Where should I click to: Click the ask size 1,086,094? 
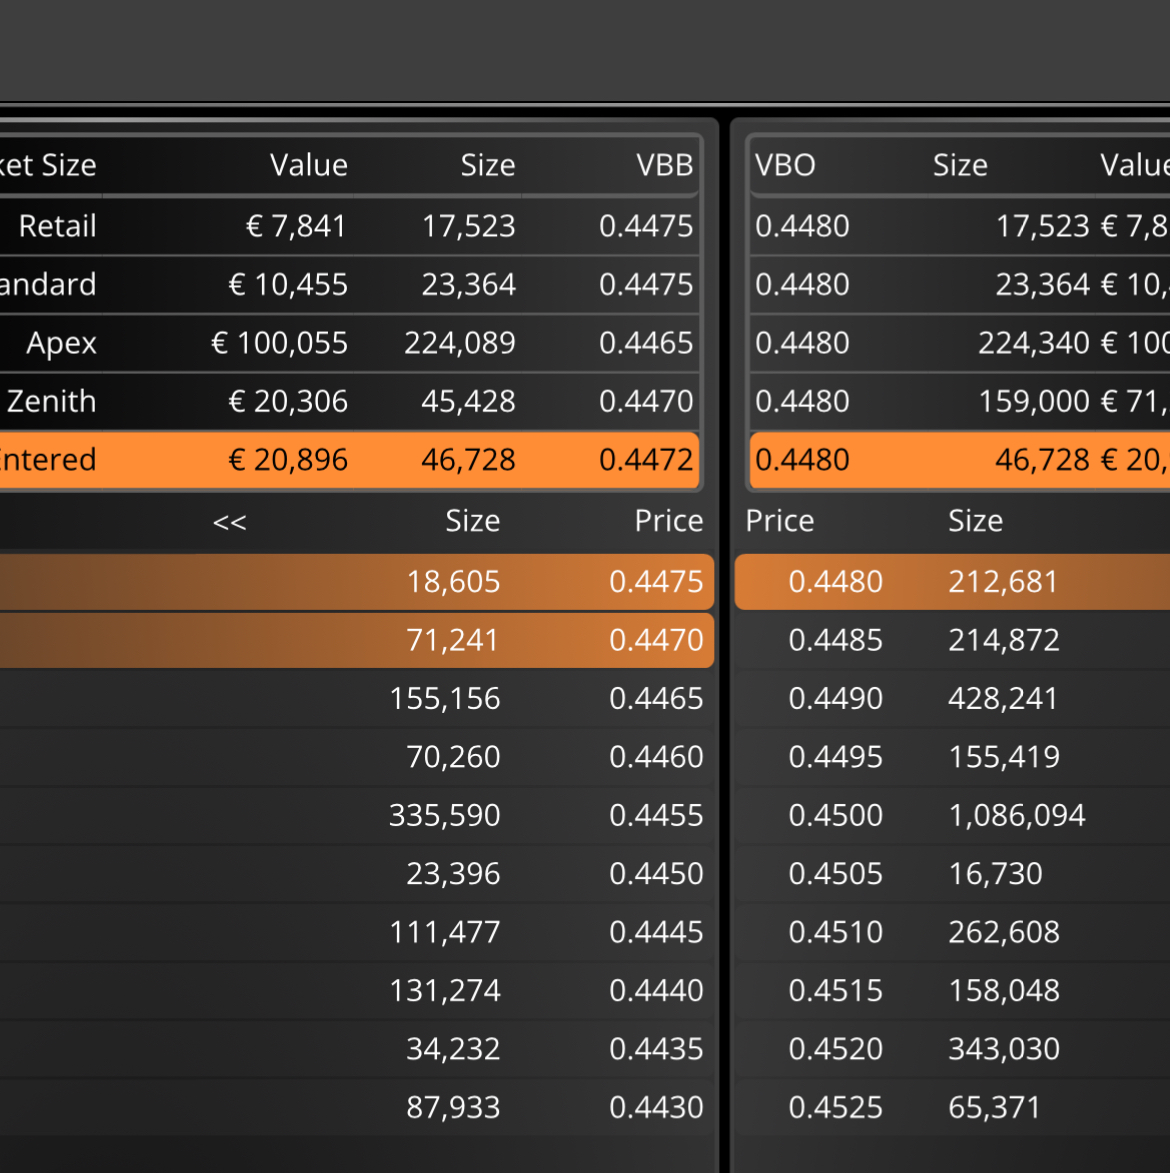(x=1017, y=815)
